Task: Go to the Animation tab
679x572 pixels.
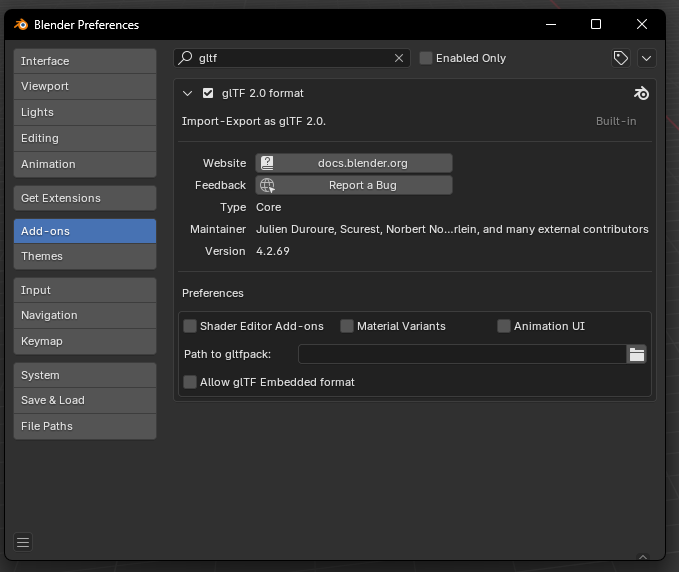Action: pos(85,165)
